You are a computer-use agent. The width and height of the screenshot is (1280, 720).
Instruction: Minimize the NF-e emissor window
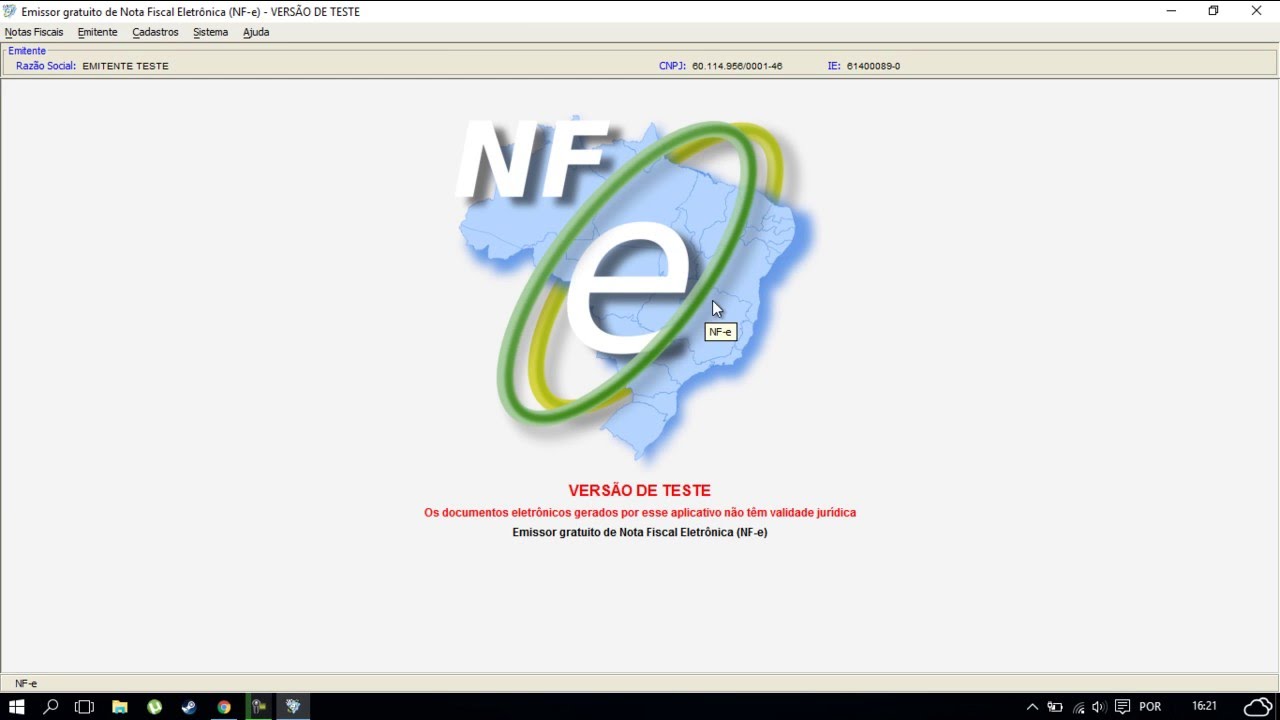coord(1171,11)
